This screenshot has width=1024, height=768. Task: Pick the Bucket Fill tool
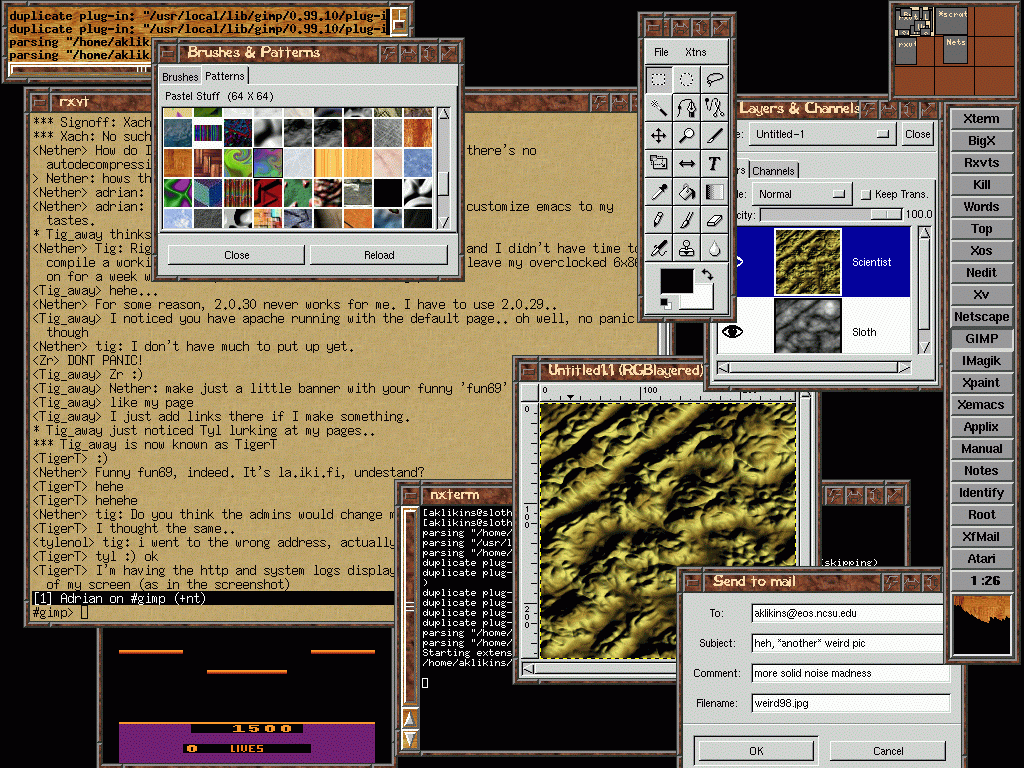[x=687, y=191]
